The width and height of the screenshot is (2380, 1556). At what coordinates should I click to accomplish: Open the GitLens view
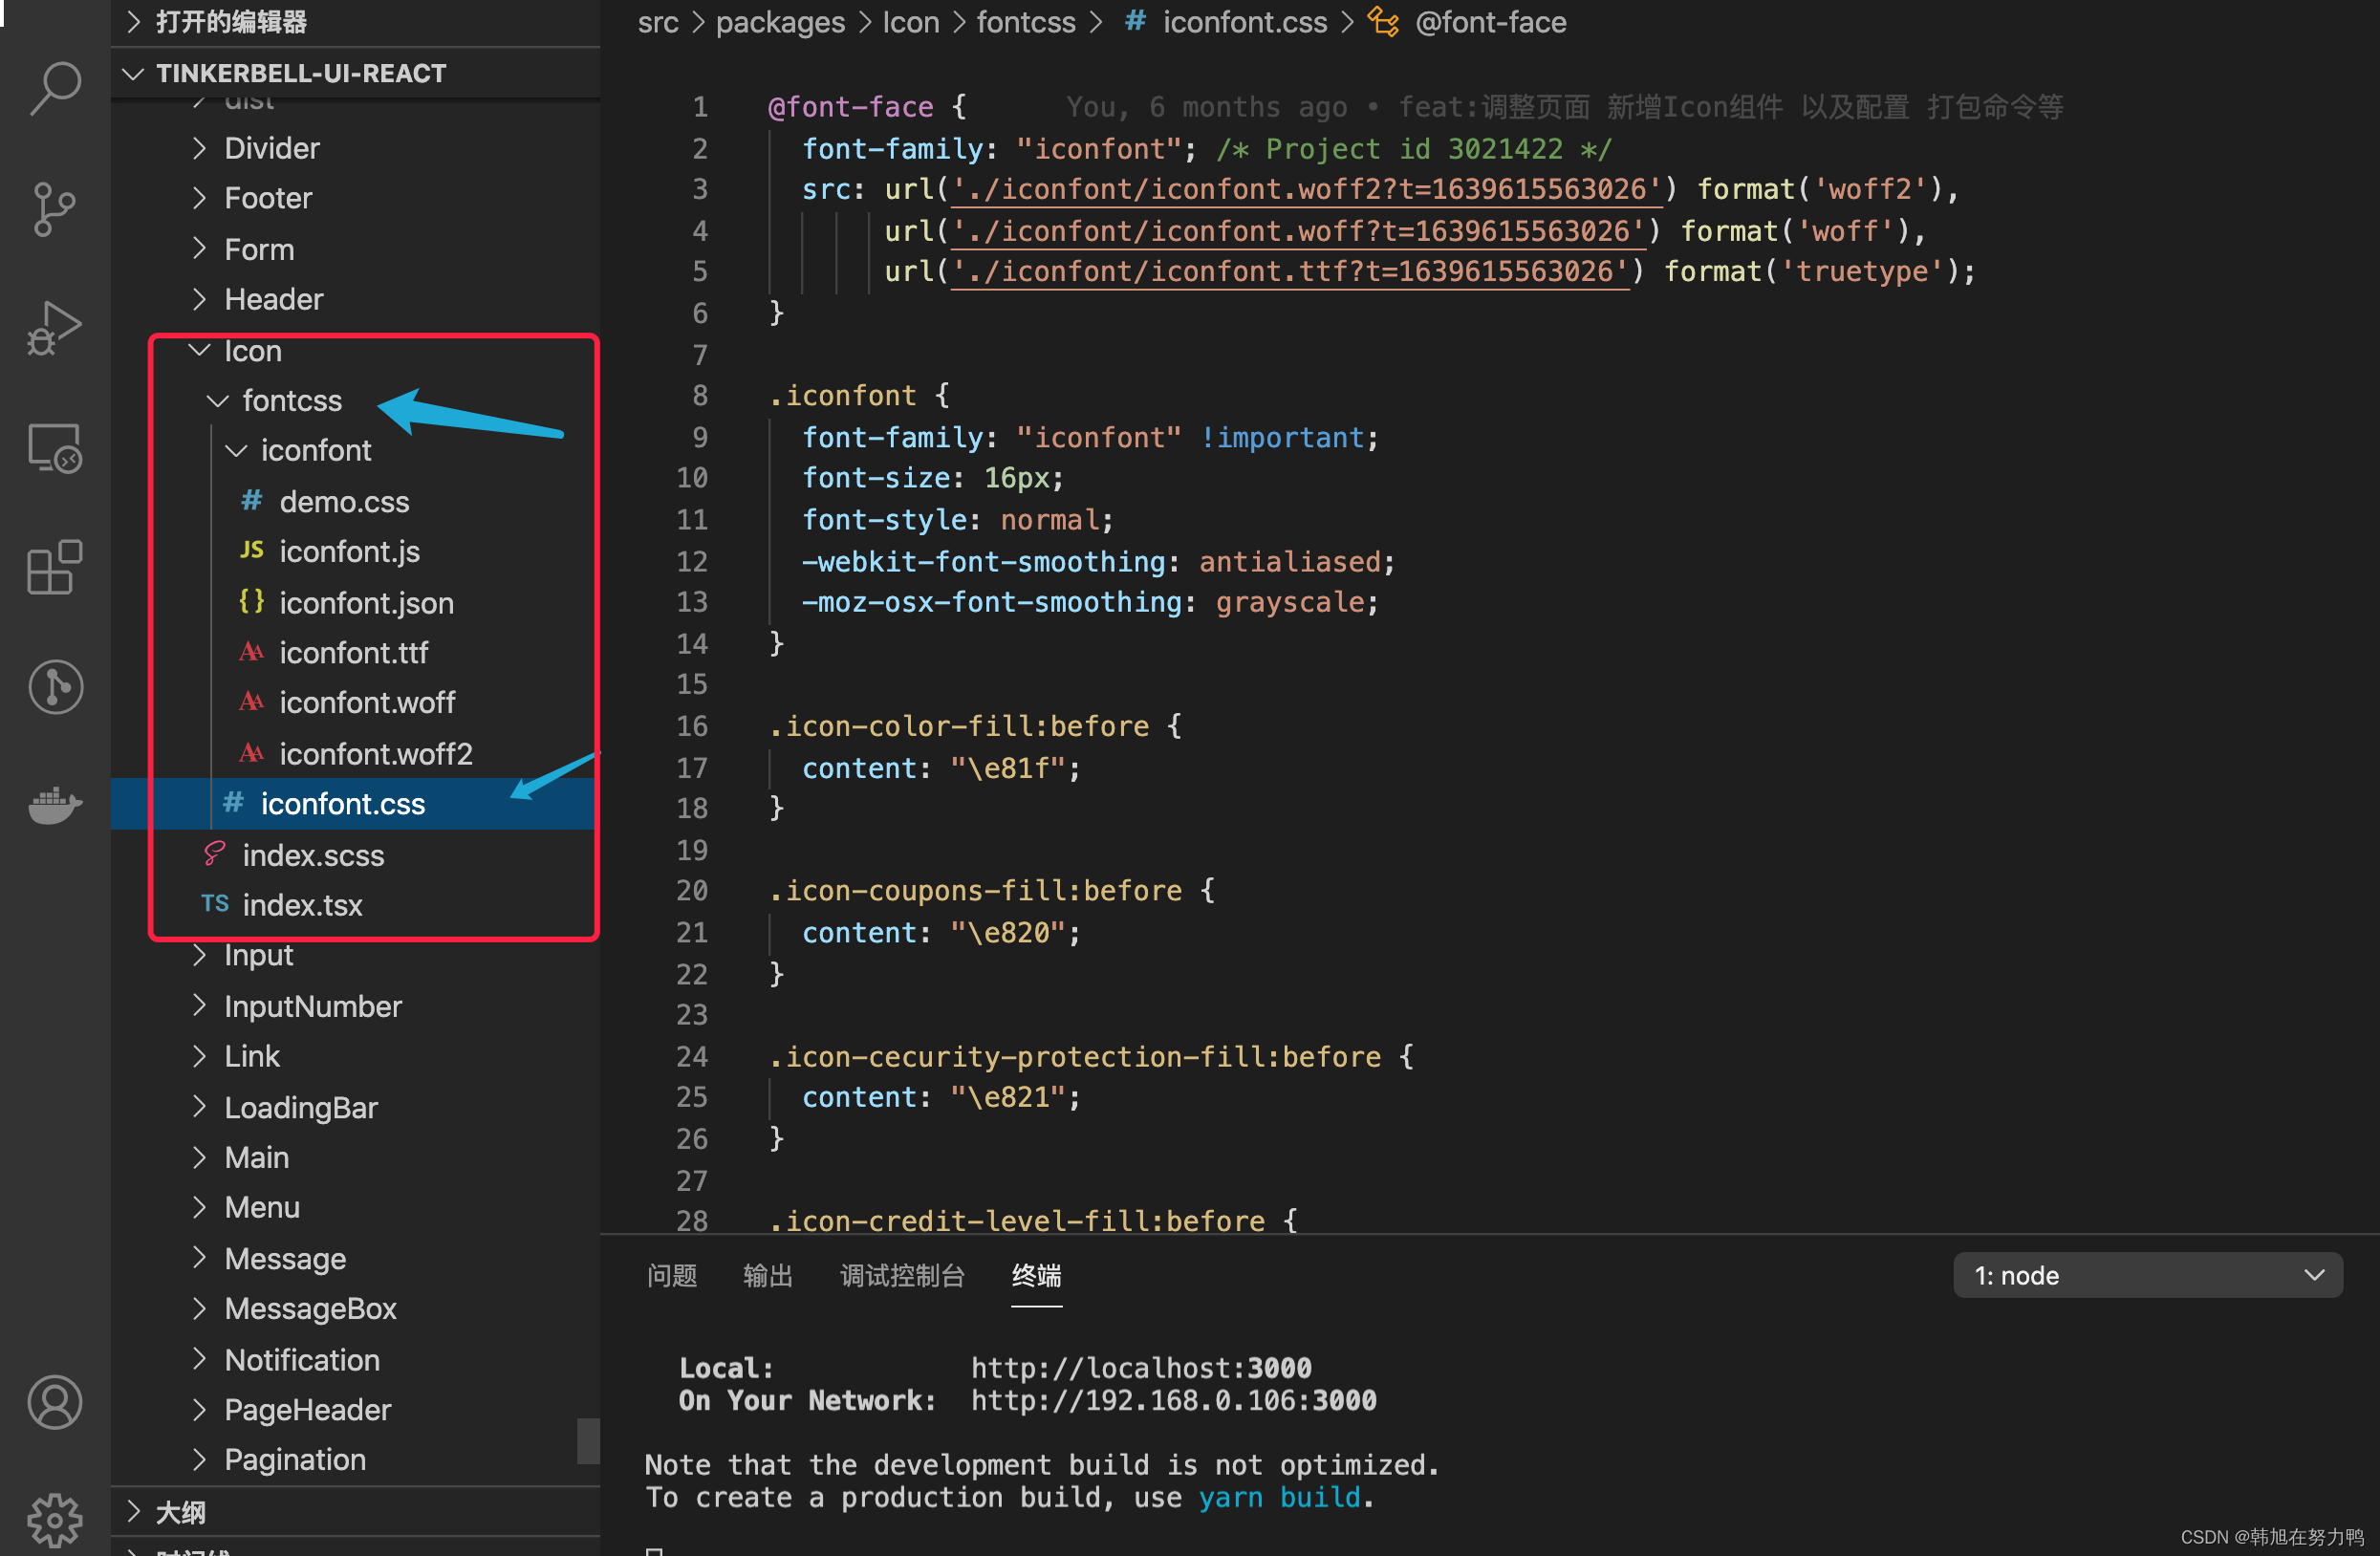pos(55,687)
